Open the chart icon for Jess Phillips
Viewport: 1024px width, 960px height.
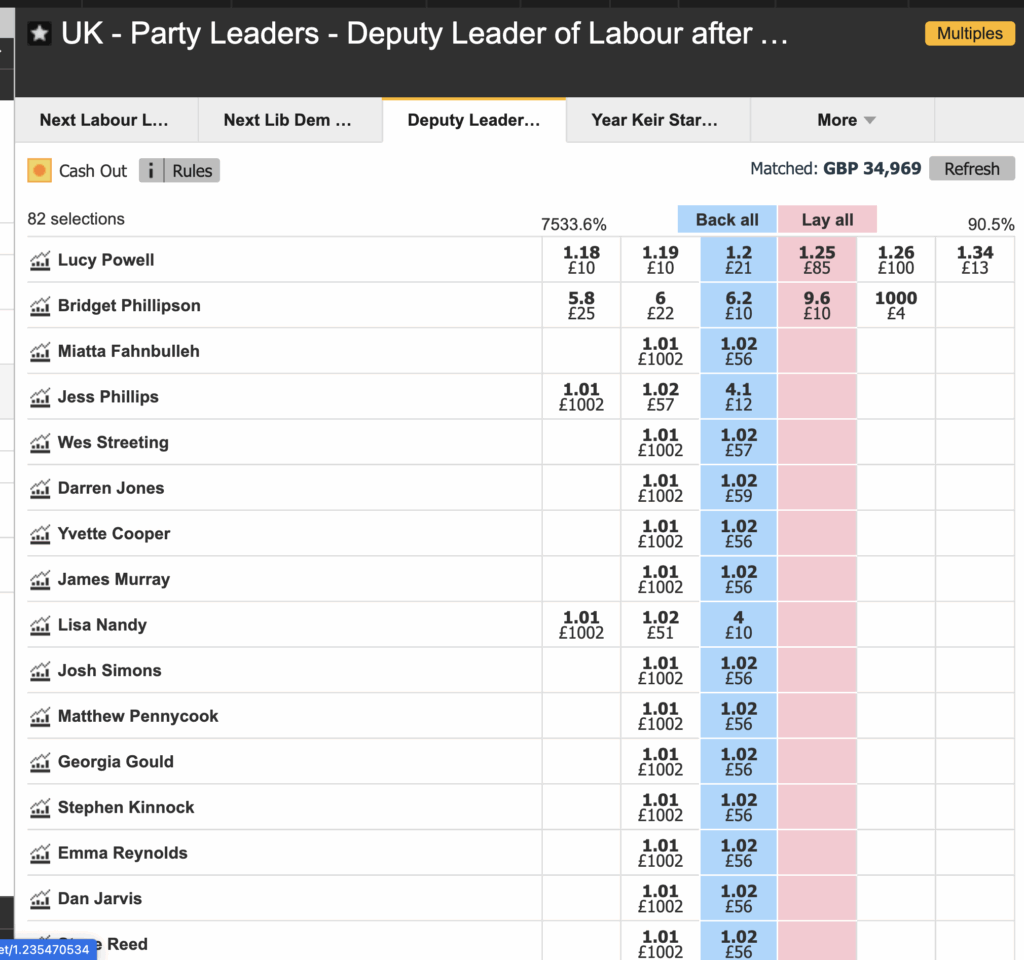pyautogui.click(x=40, y=398)
